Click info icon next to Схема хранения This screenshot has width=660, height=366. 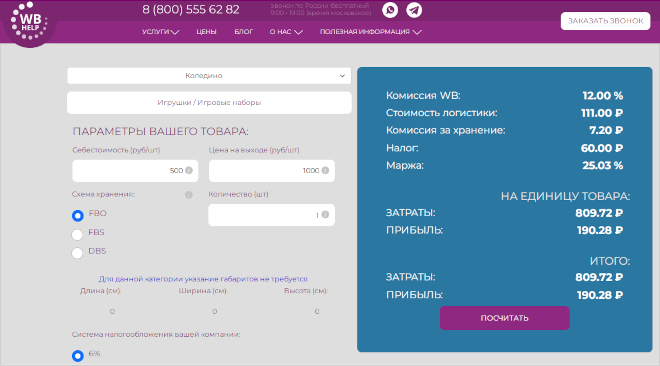click(189, 195)
